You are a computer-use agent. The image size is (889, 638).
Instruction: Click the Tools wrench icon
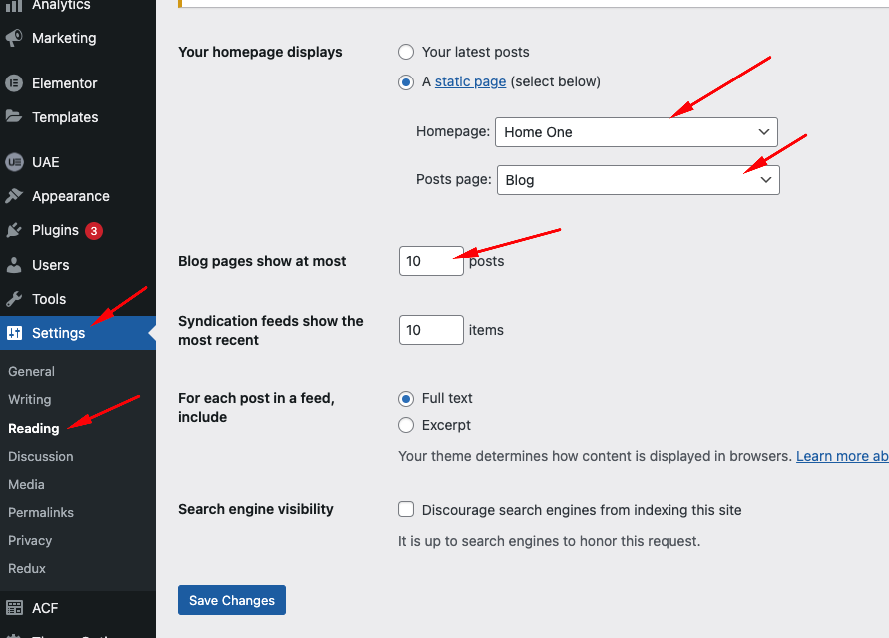click(14, 299)
